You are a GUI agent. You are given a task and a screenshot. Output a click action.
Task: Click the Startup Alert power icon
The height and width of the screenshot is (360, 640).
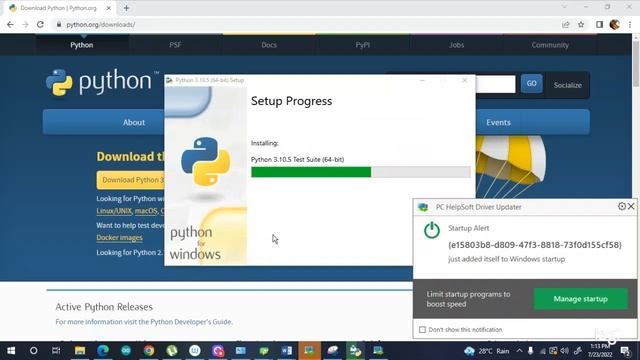pyautogui.click(x=432, y=231)
